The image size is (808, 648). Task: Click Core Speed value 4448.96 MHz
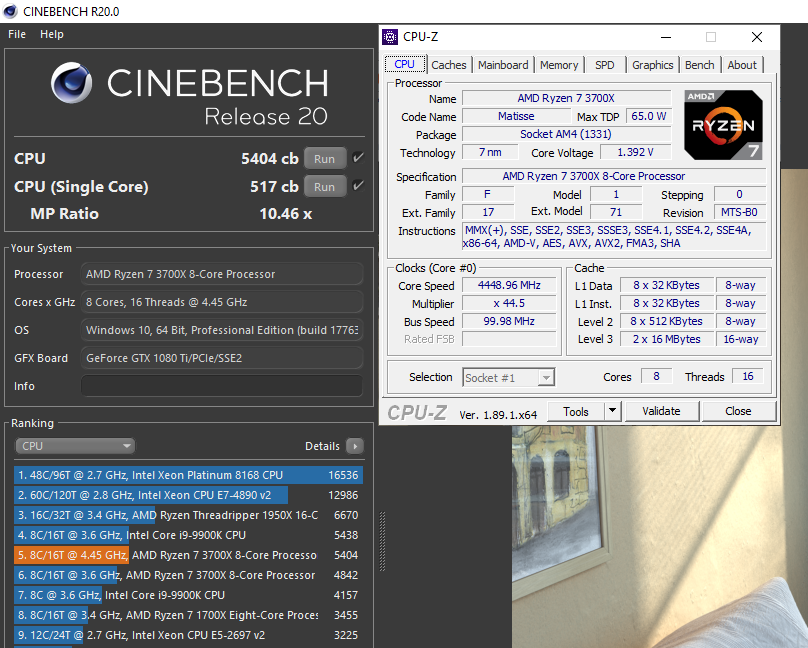509,285
